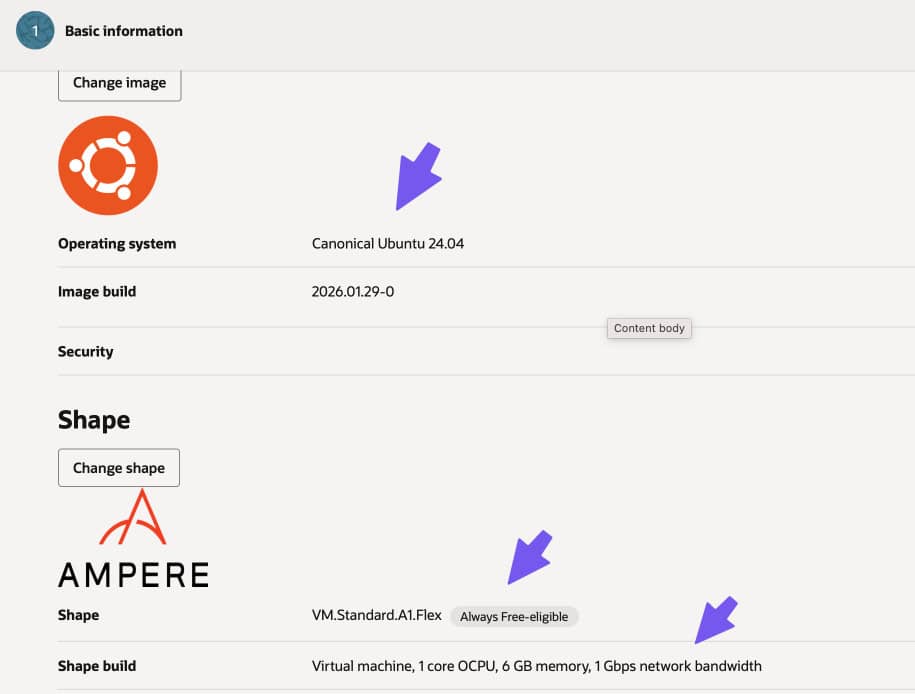The height and width of the screenshot is (694, 915).
Task: Click the Canonical Ubuntu 24.04 label
Action: (387, 243)
